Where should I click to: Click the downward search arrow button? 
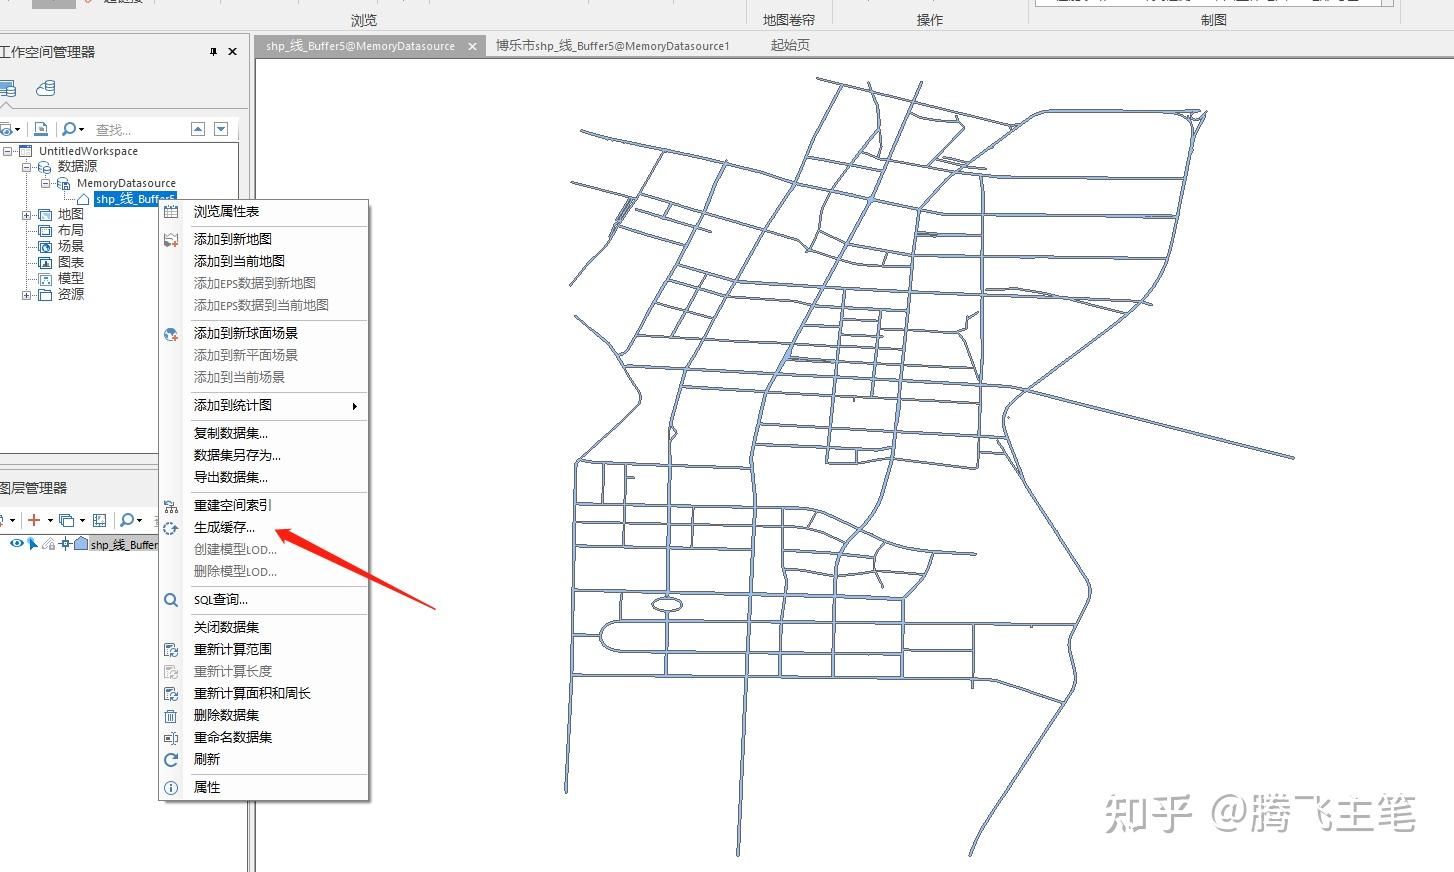[220, 128]
